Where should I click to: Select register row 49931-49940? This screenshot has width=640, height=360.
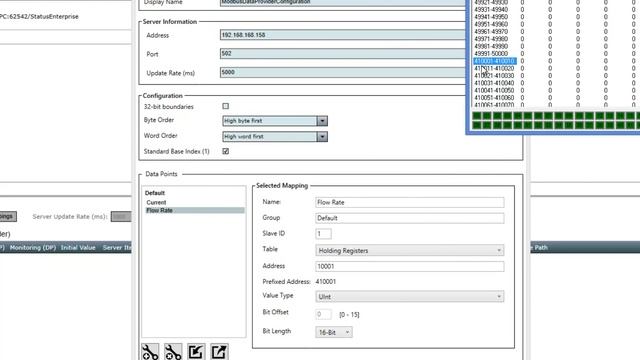coord(491,10)
